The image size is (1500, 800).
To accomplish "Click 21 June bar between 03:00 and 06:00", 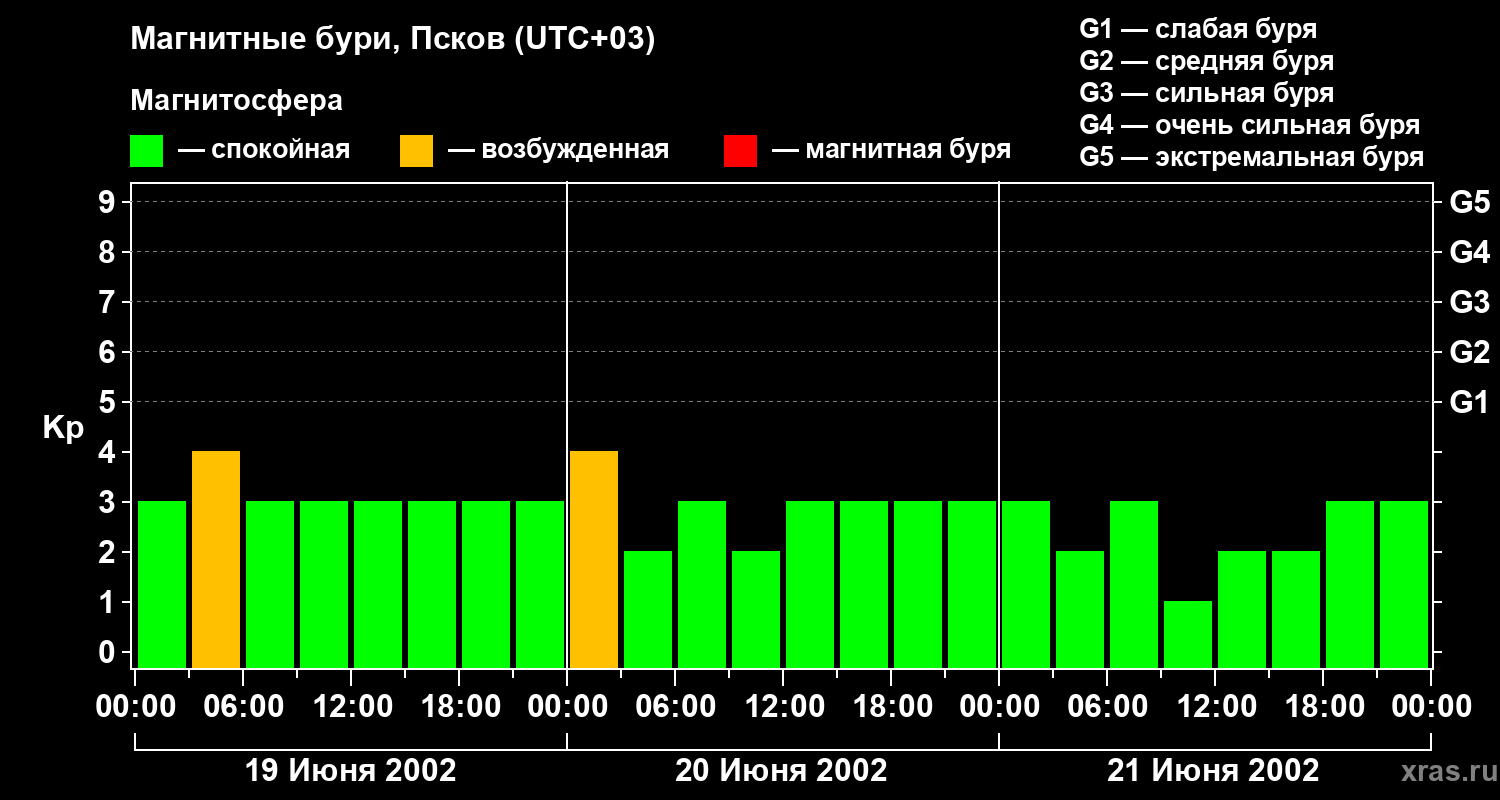I will [x=1080, y=610].
